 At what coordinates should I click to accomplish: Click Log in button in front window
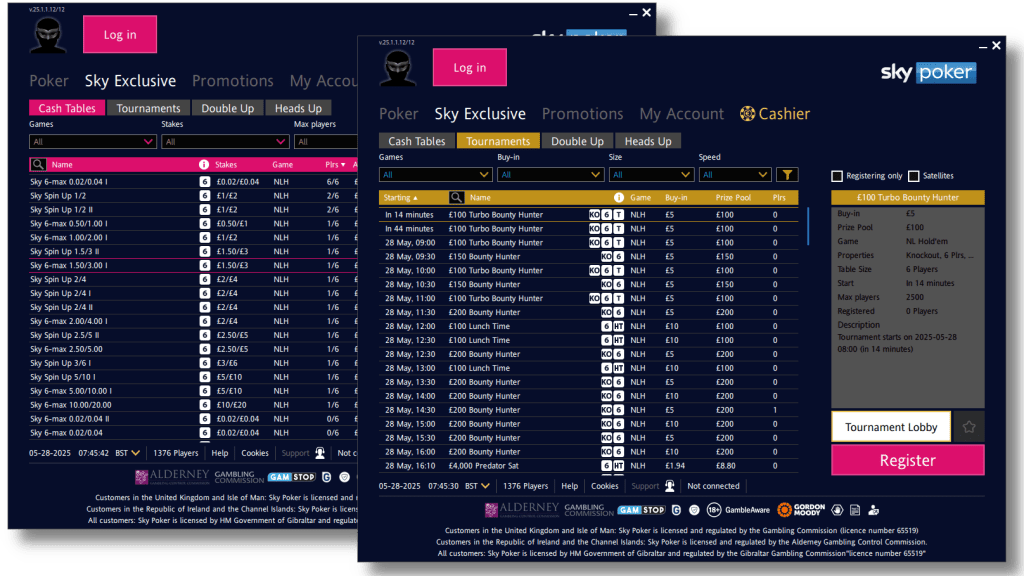[470, 67]
